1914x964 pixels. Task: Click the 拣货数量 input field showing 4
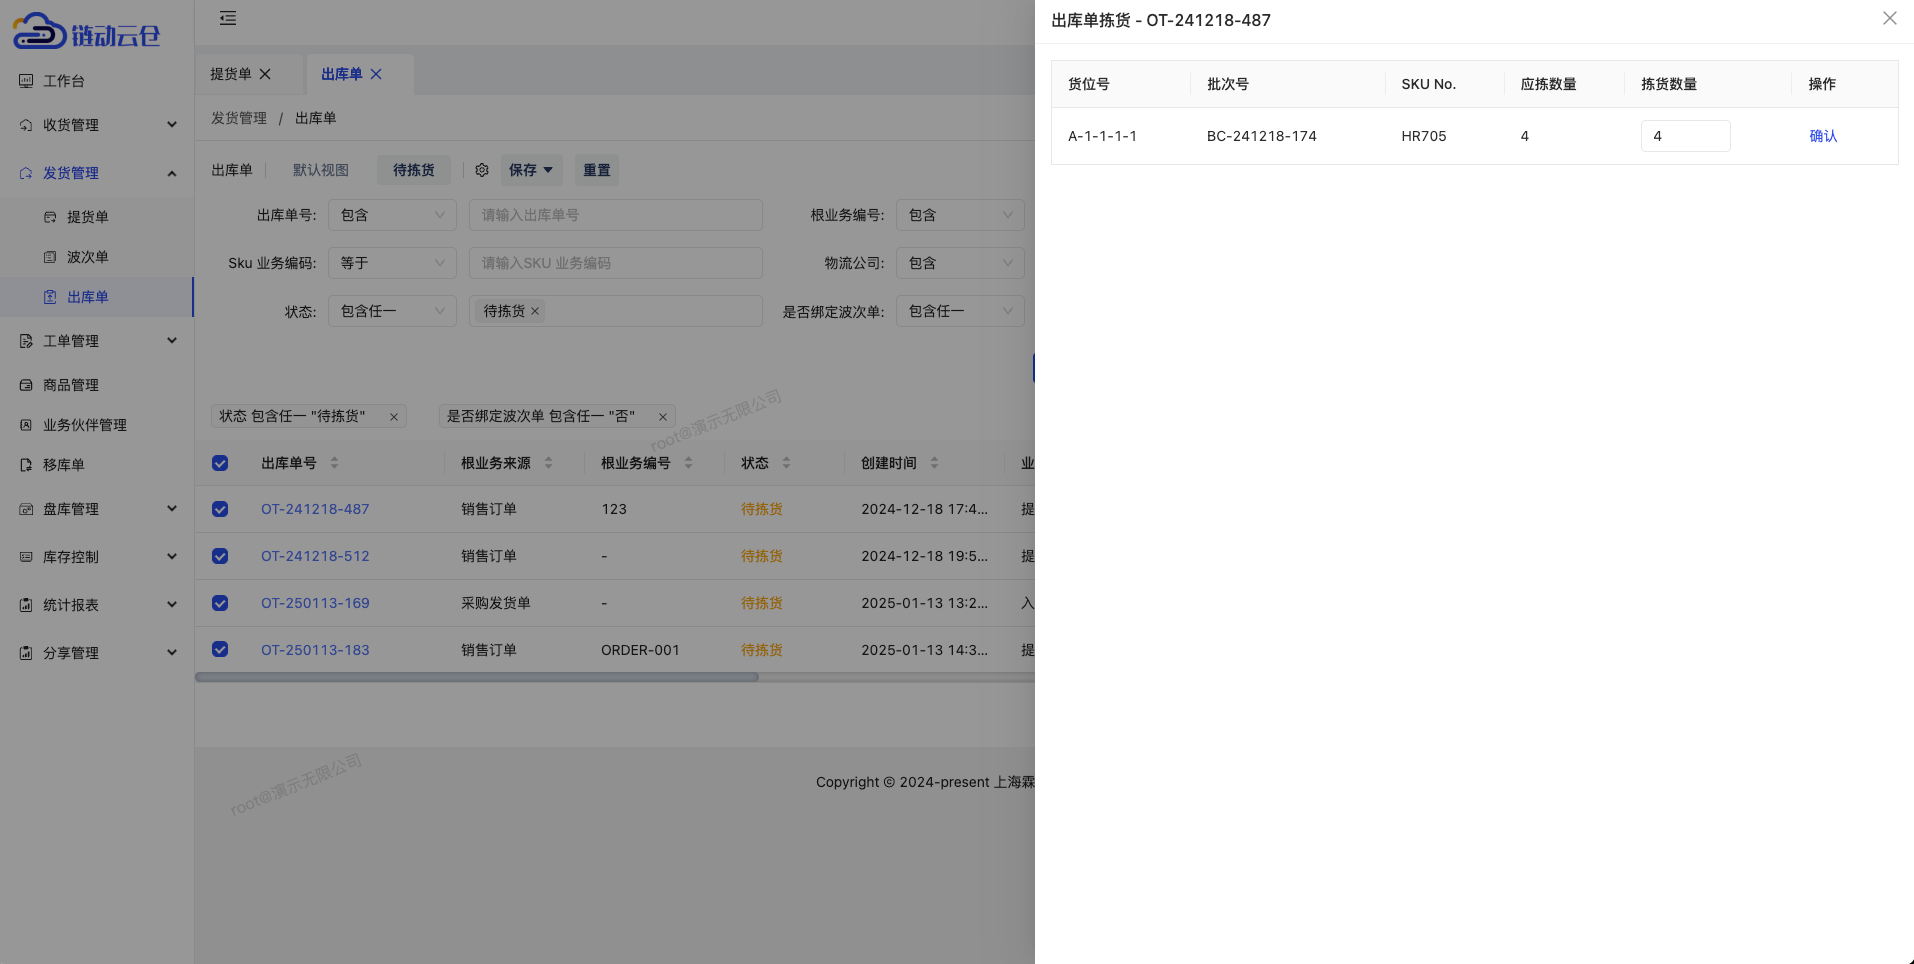pos(1685,136)
